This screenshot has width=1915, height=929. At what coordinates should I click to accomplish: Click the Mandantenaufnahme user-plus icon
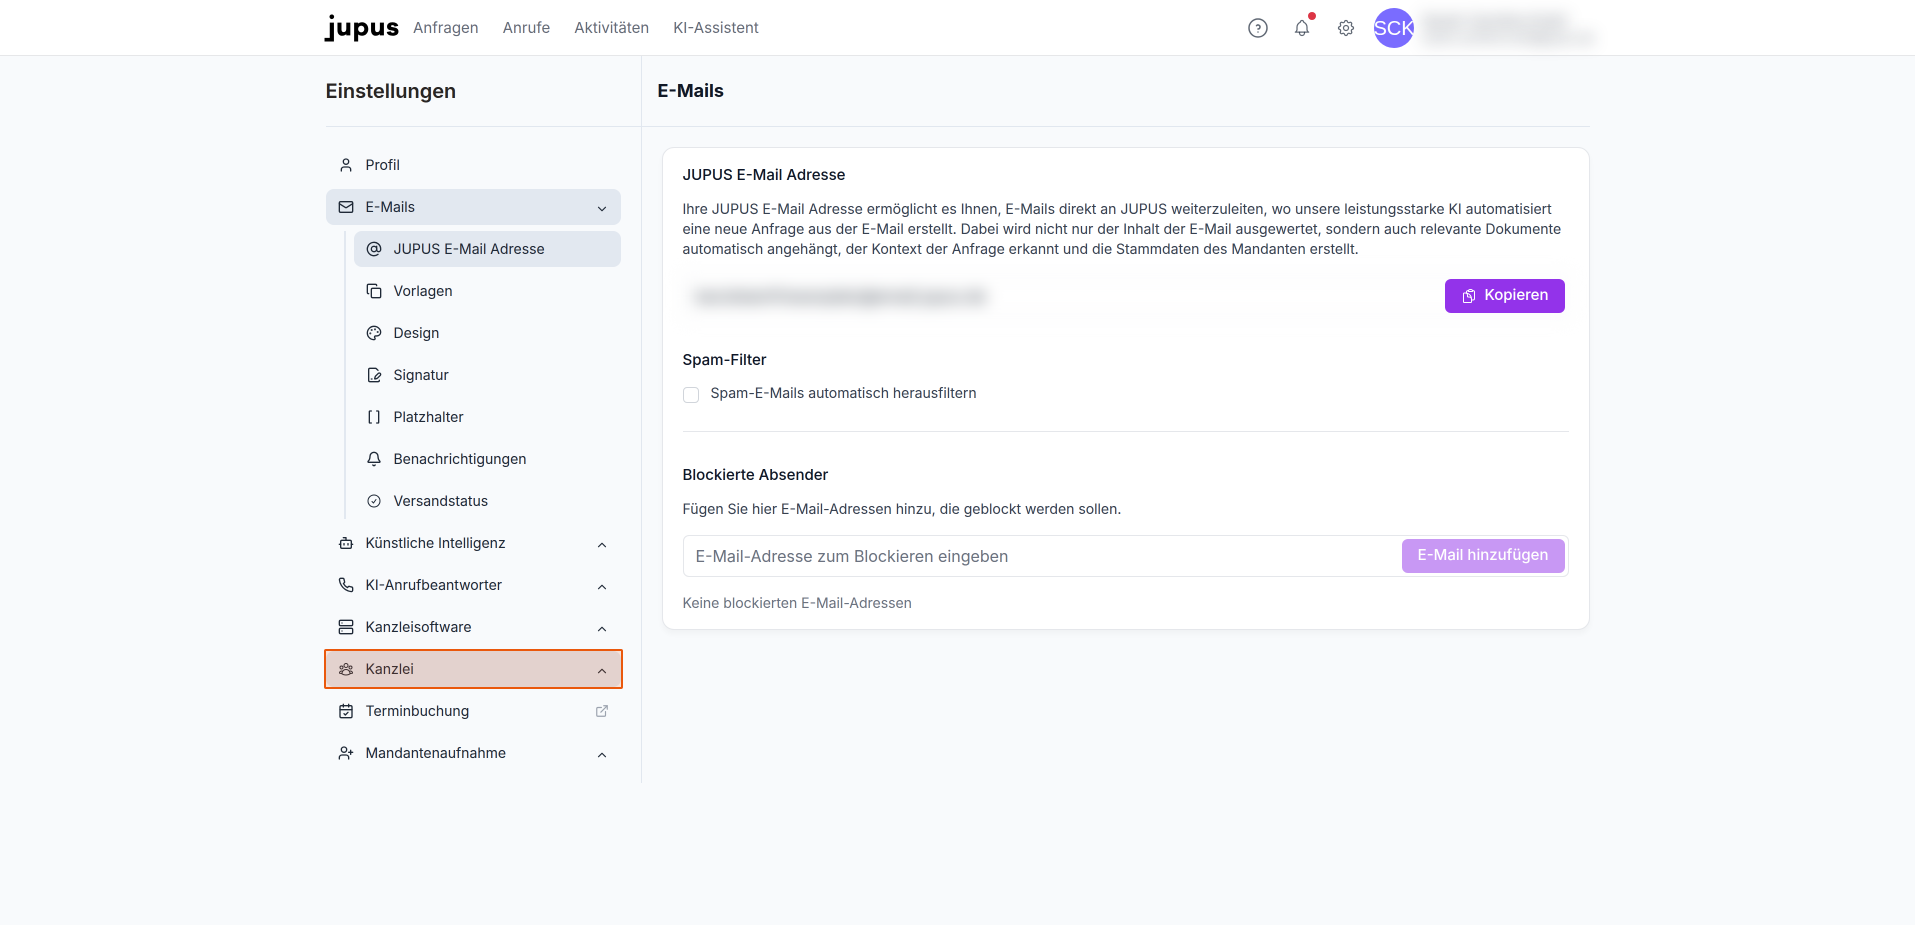coord(346,753)
